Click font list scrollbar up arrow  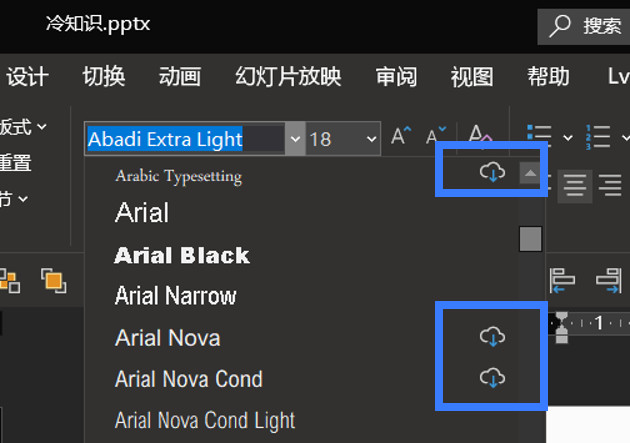click(x=530, y=173)
